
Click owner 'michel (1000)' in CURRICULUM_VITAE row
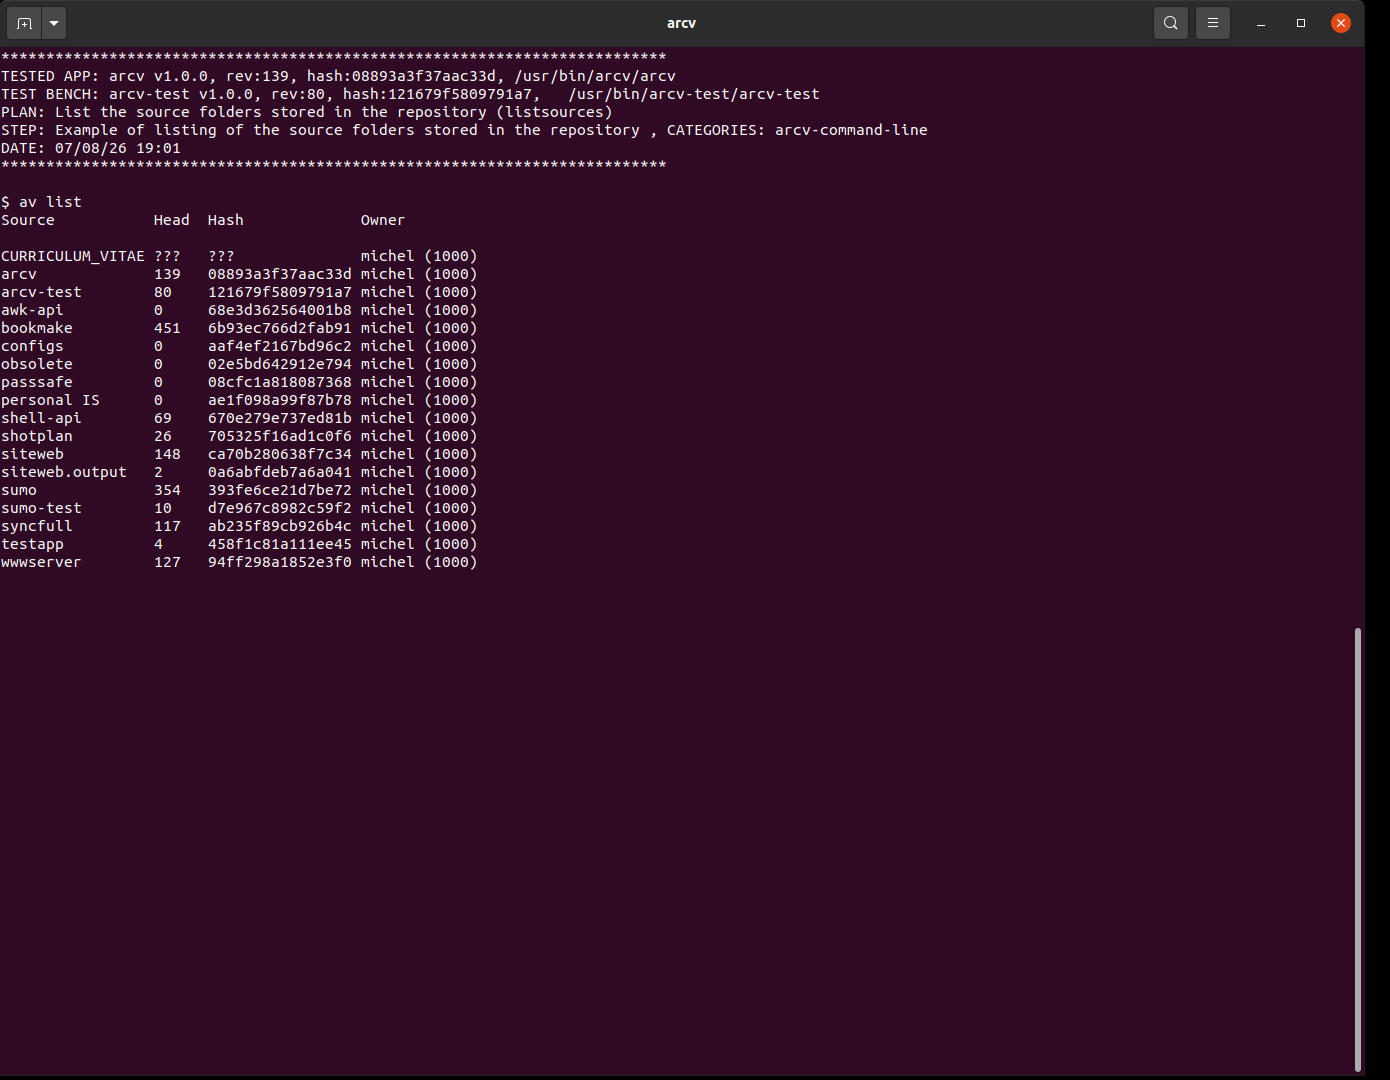419,256
